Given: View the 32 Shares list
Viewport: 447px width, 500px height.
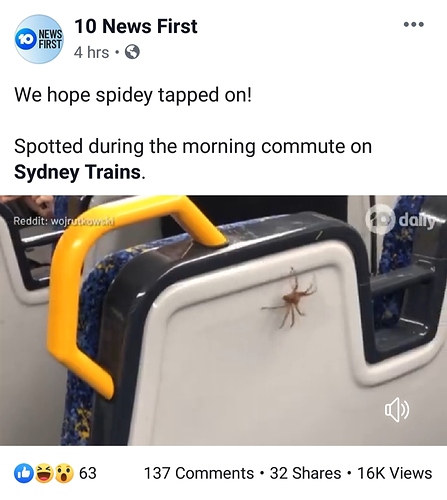Looking at the screenshot, I should [305, 473].
